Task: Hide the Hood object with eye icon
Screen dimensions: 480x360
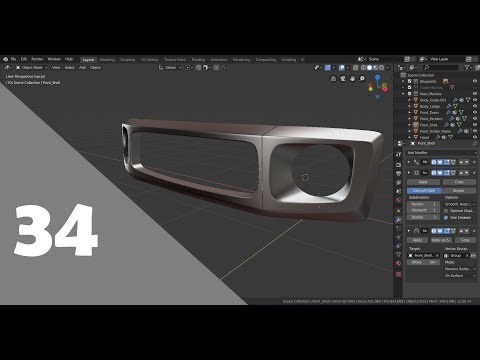Action: coord(475,137)
